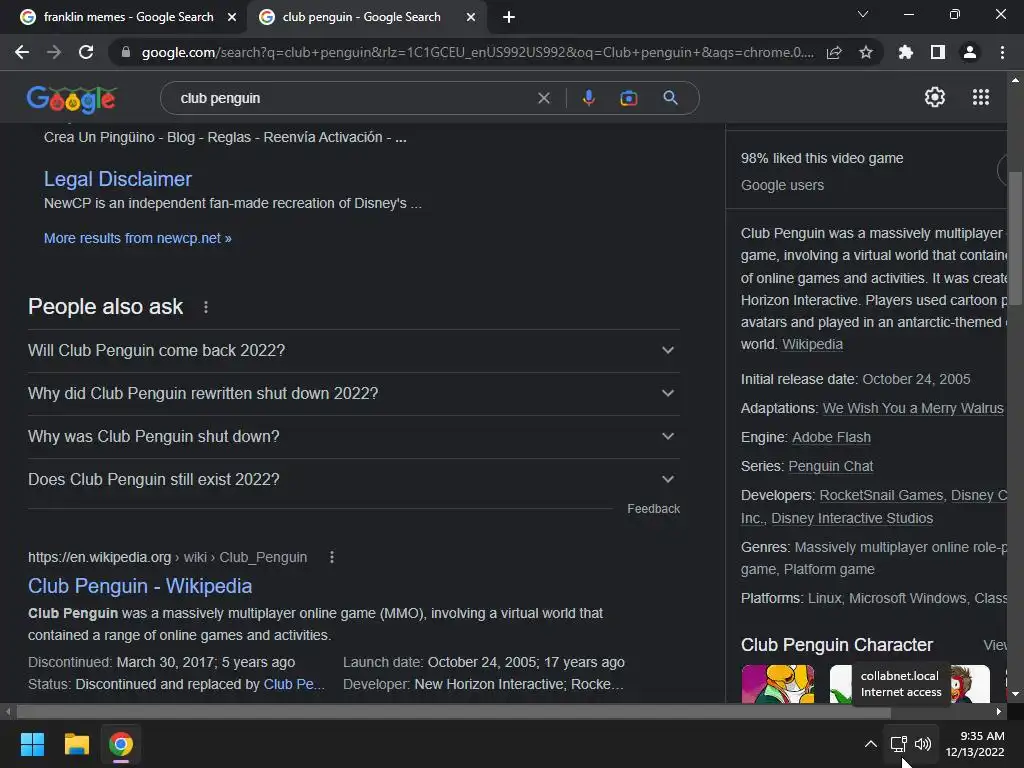Open Club Penguin - Wikipedia result
Screen dimensions: 1024x768
pyautogui.click(x=140, y=586)
